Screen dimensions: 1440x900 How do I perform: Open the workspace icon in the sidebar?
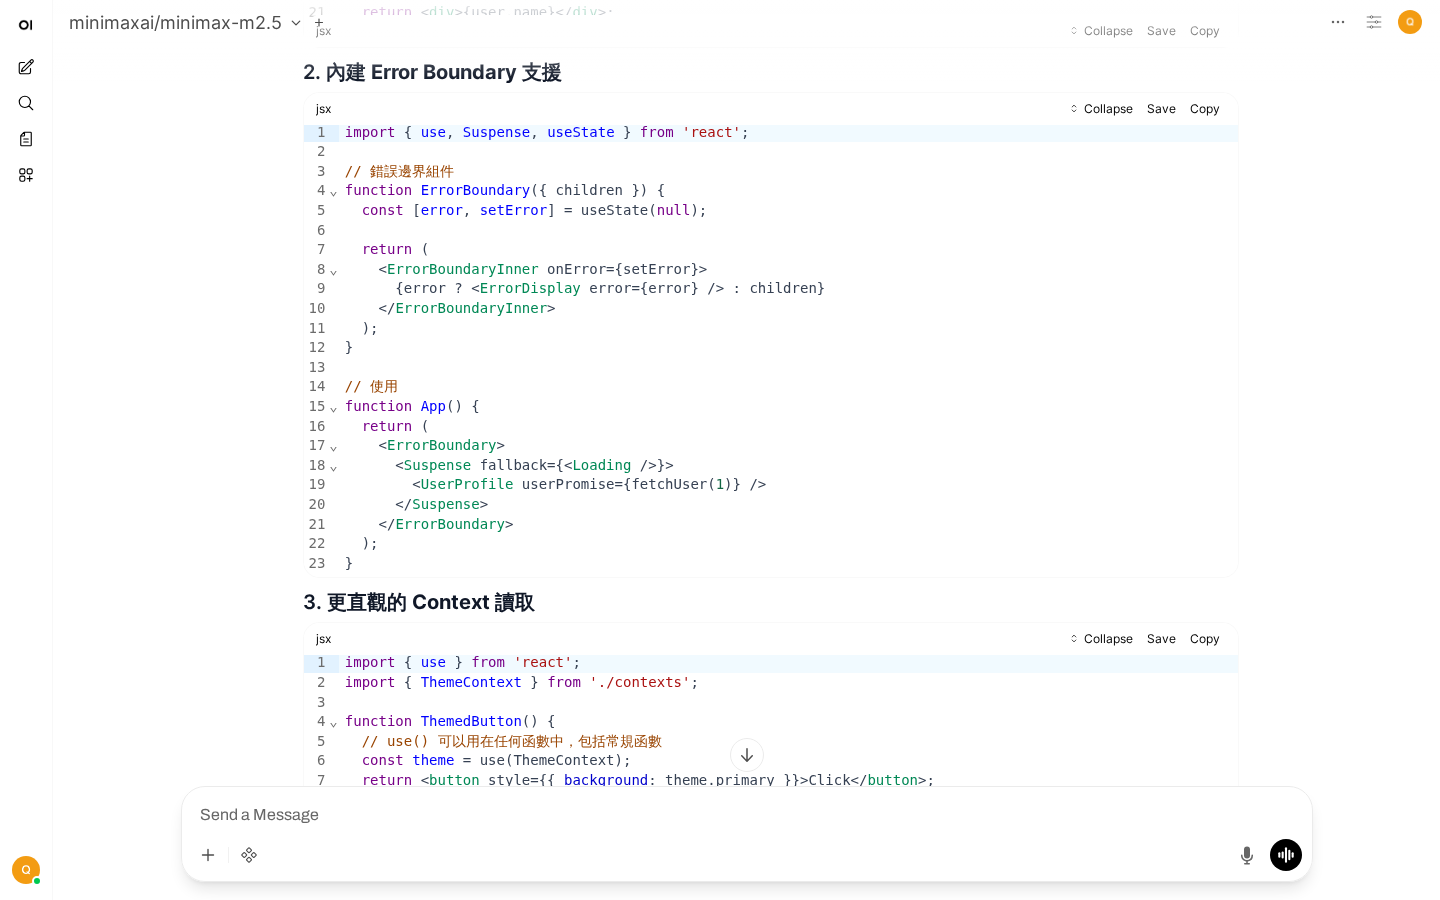26,175
